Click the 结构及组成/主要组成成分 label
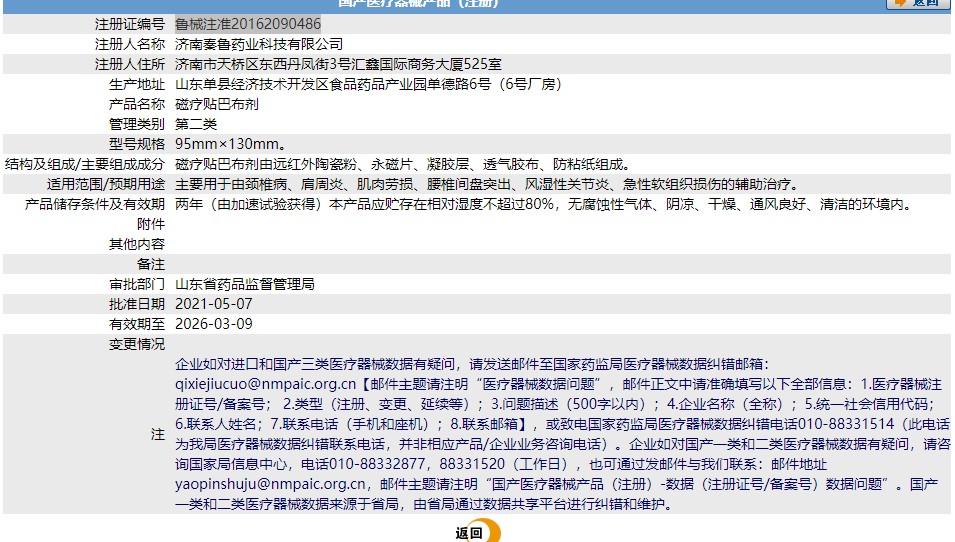 tap(85, 164)
